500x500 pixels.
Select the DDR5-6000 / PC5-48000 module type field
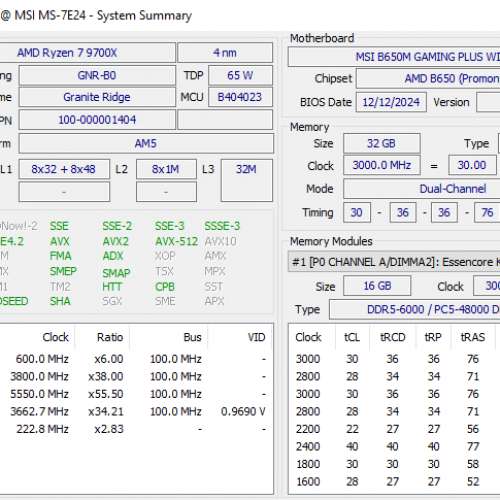click(x=415, y=309)
